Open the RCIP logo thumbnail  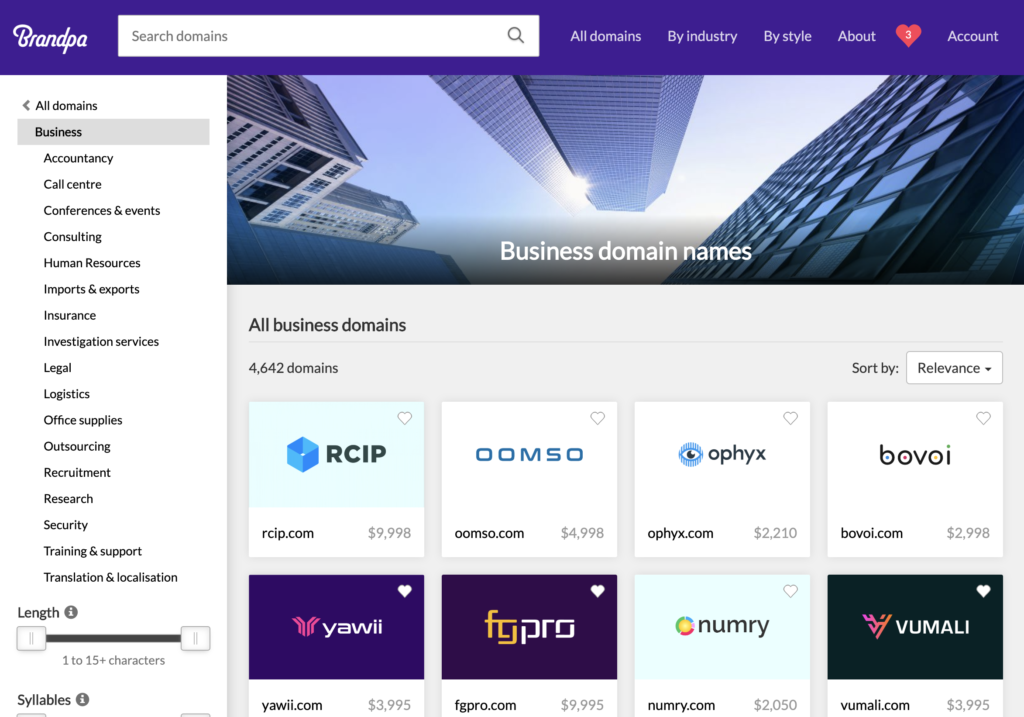click(x=336, y=454)
